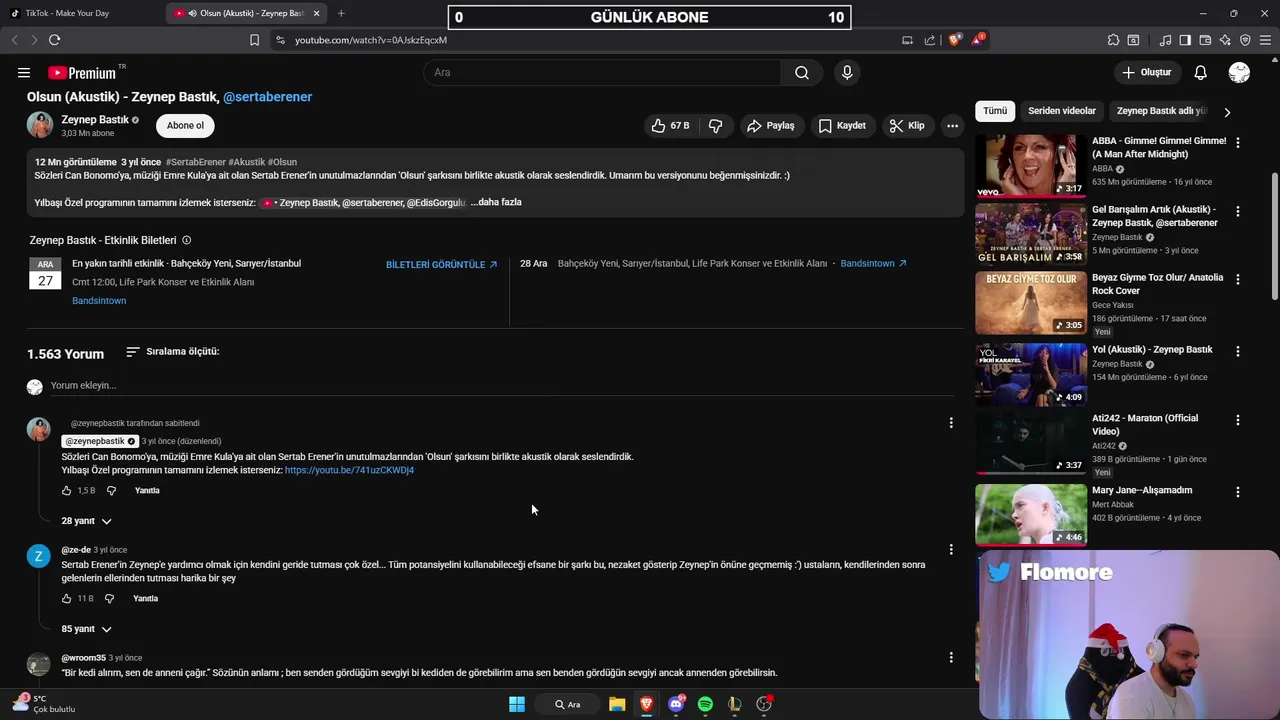Open BİLETLERİ GÖRÜNTÜLE tickets link
This screenshot has width=1280, height=720.
point(441,265)
